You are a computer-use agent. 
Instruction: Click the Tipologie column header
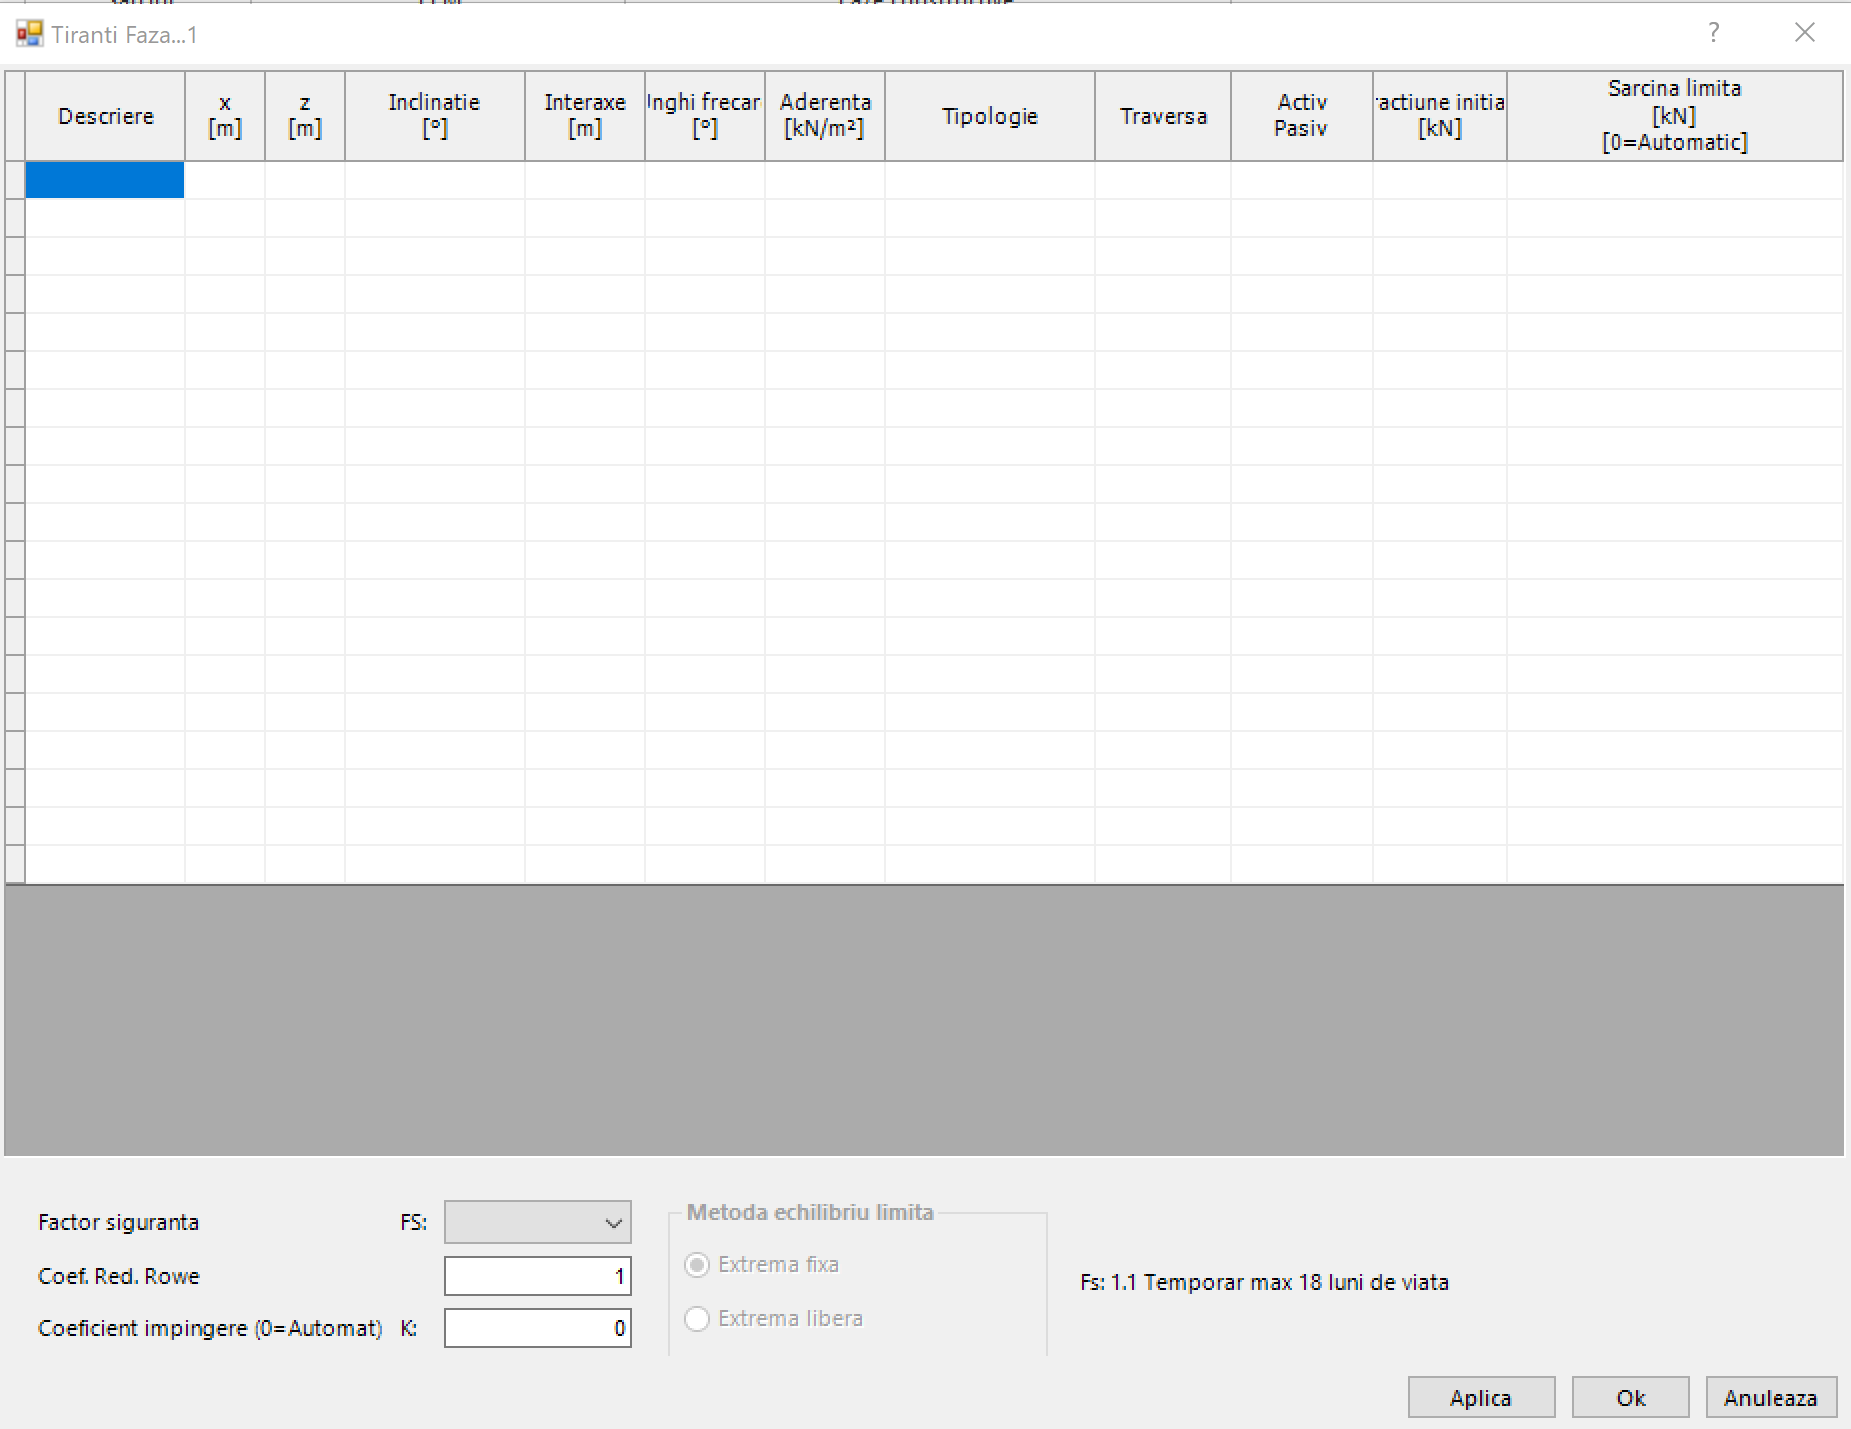click(x=989, y=116)
